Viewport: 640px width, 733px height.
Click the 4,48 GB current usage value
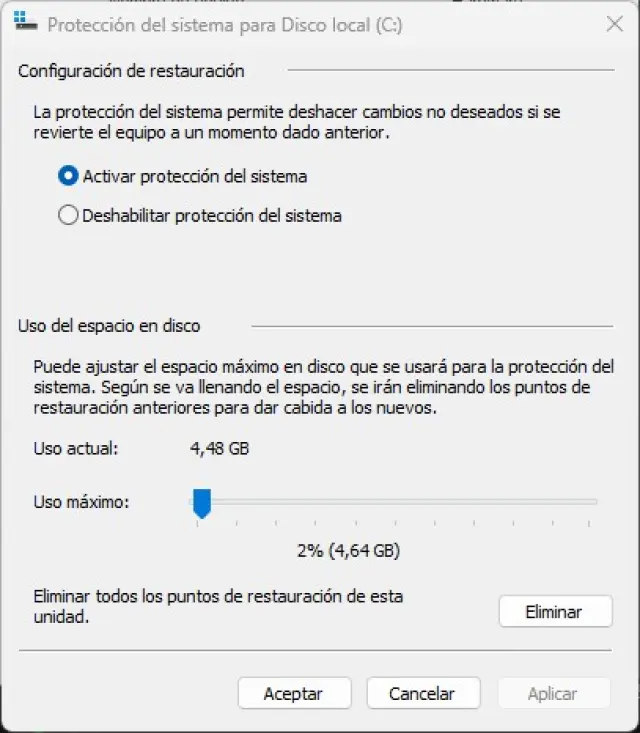220,448
